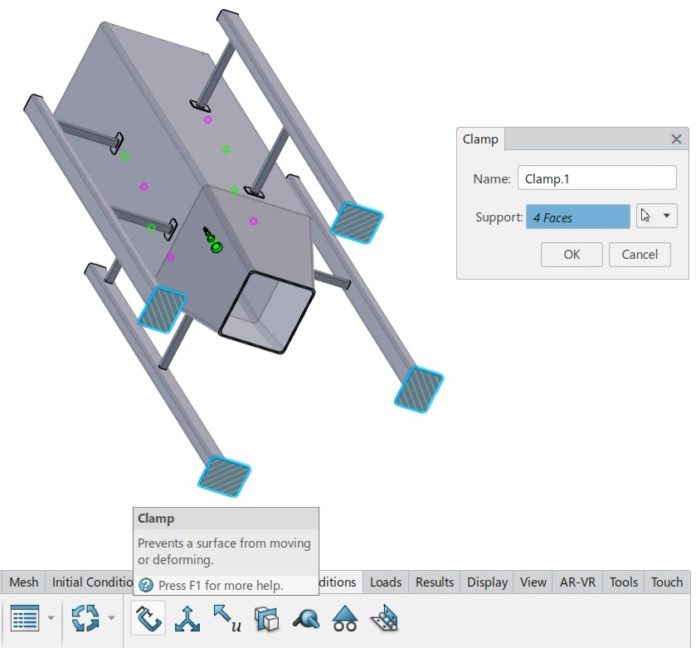
Task: Click the Support field showing 4 Faces
Action: click(578, 217)
